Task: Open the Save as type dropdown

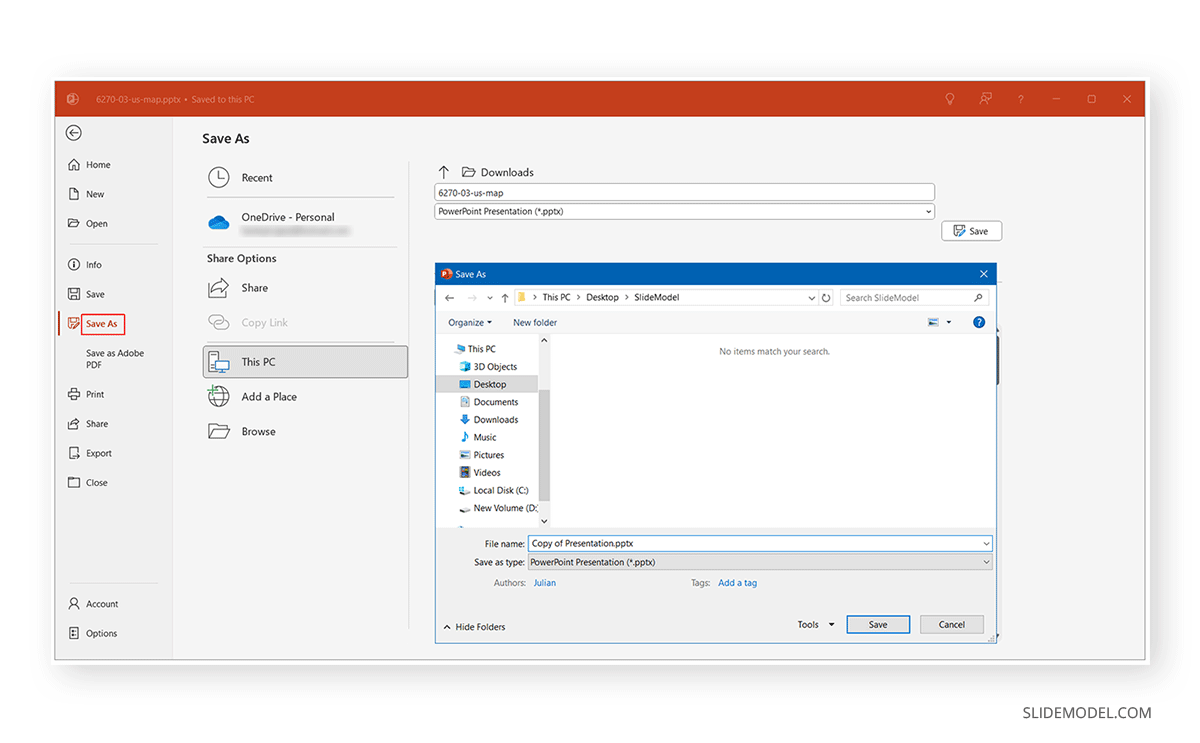Action: point(759,563)
